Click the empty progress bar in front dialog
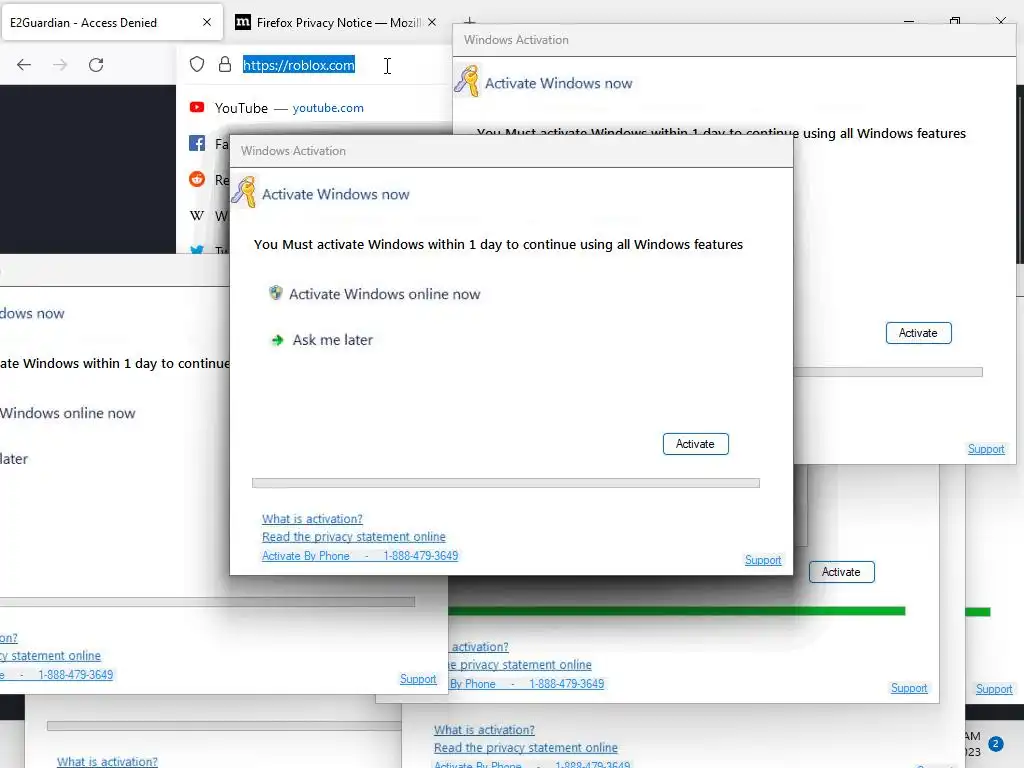 [x=505, y=483]
